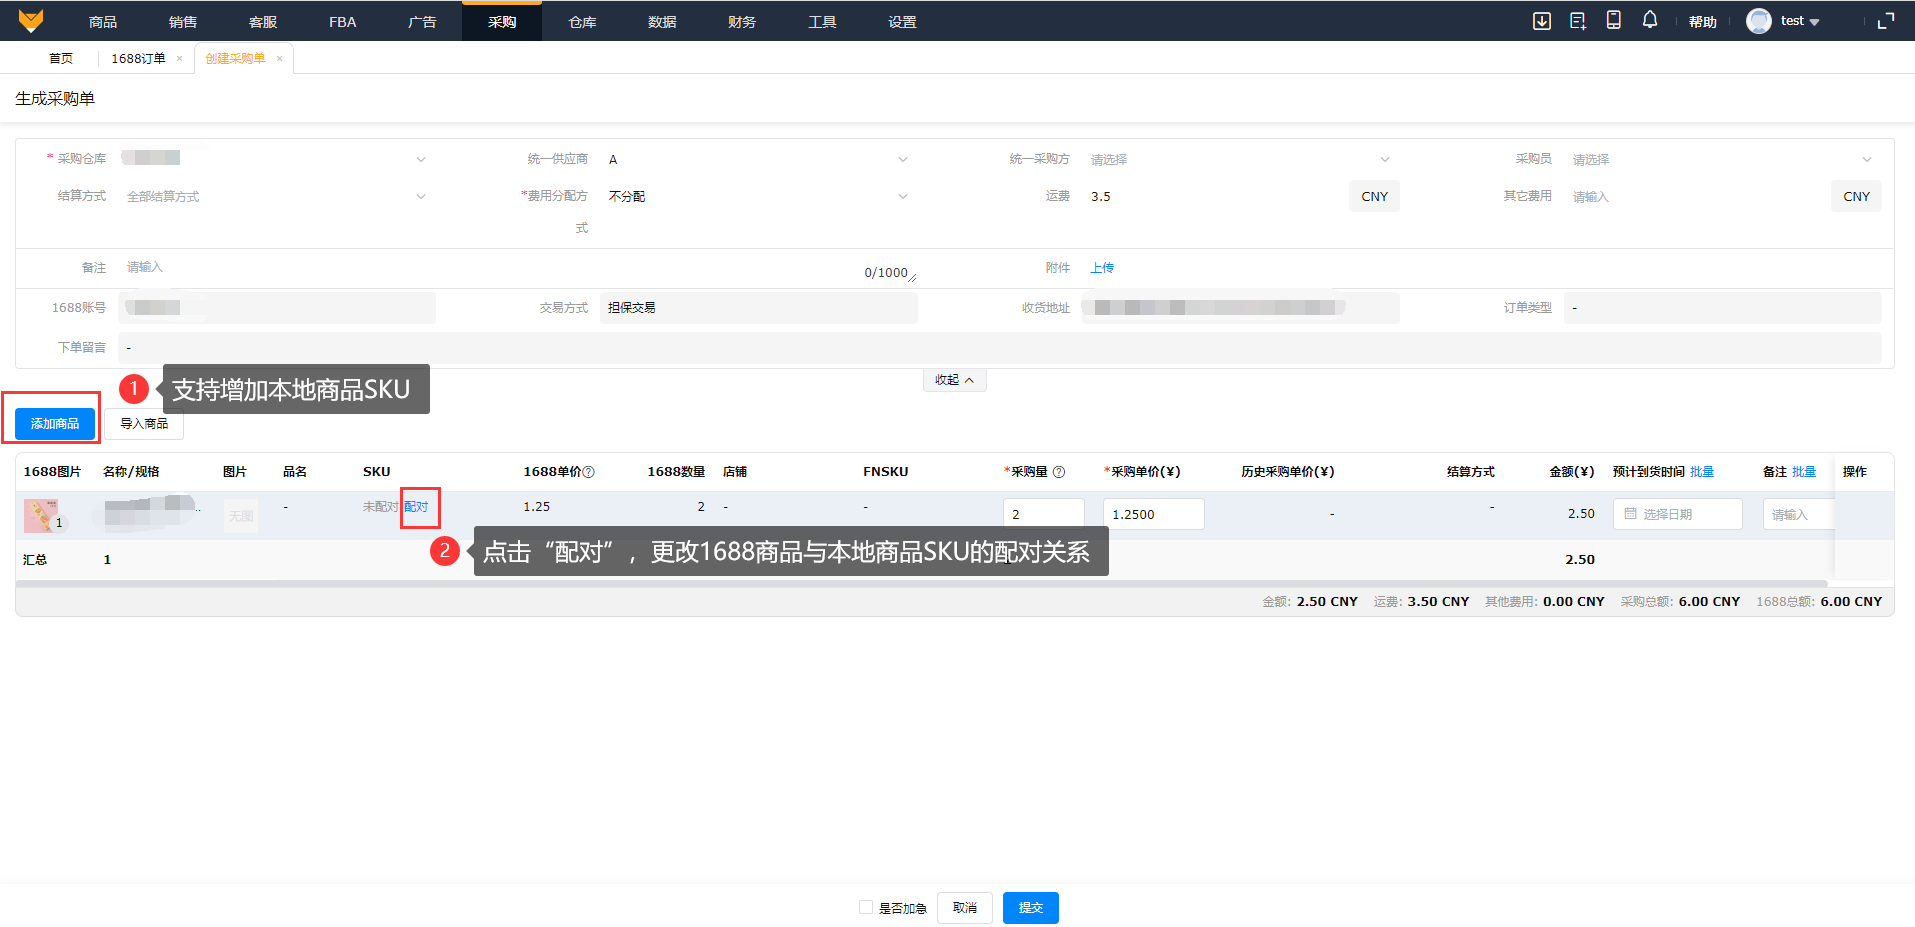Click the help icon beside 采购量
This screenshot has width=1915, height=927.
click(x=1059, y=472)
